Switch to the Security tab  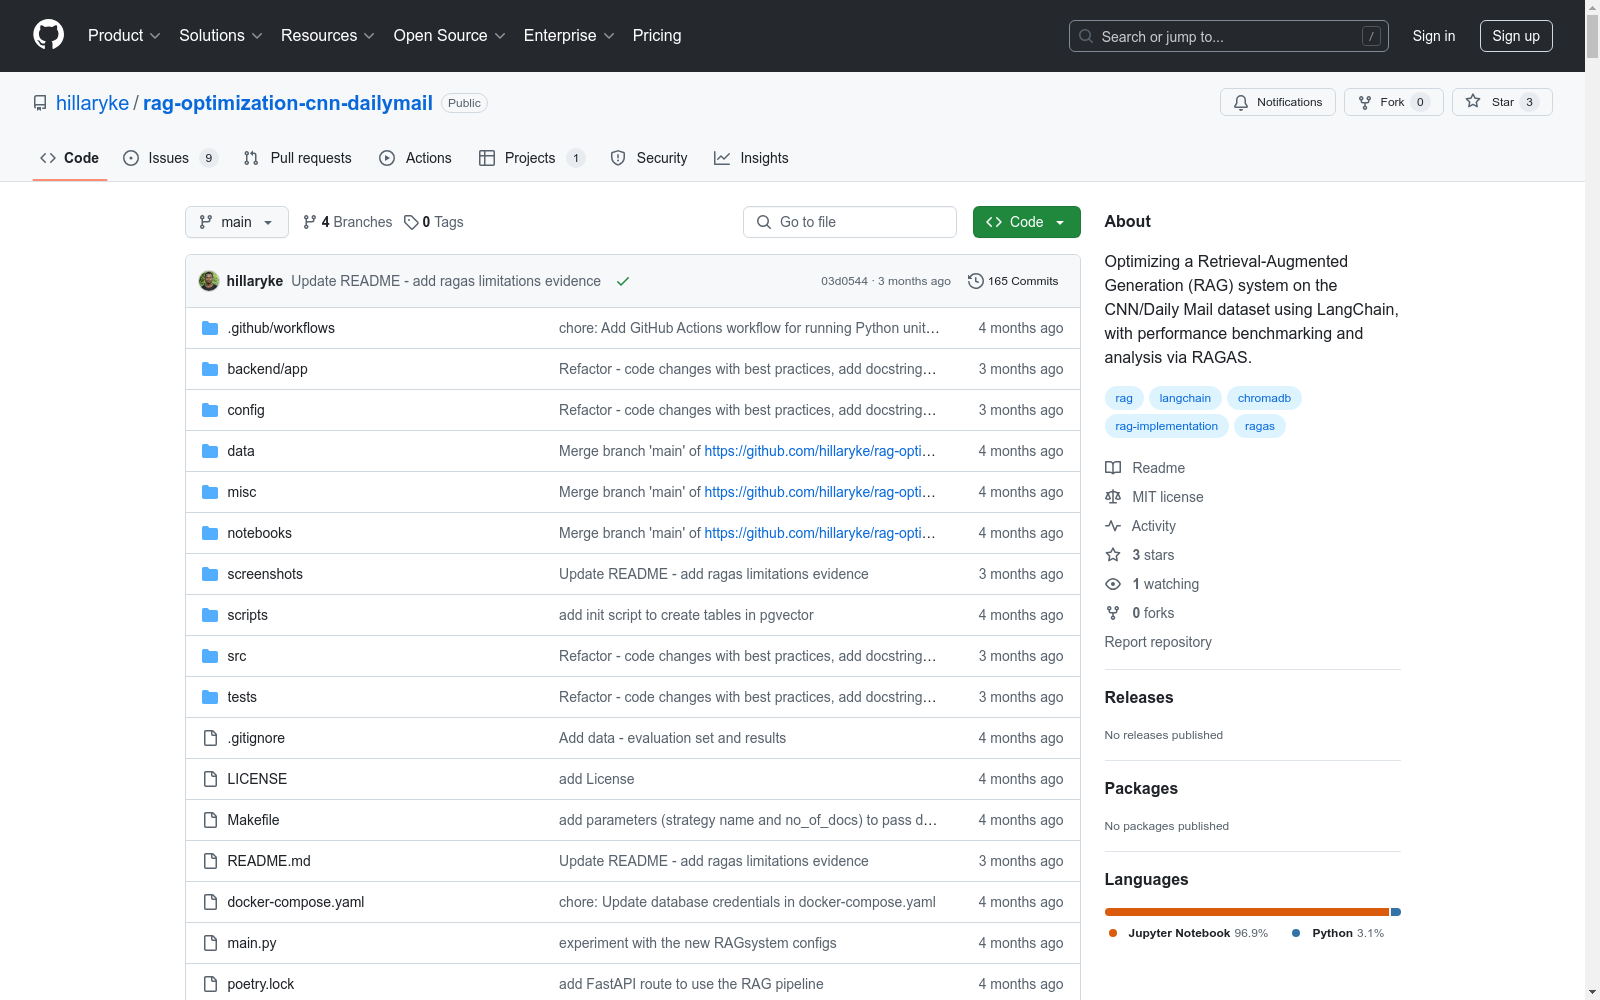(x=649, y=158)
